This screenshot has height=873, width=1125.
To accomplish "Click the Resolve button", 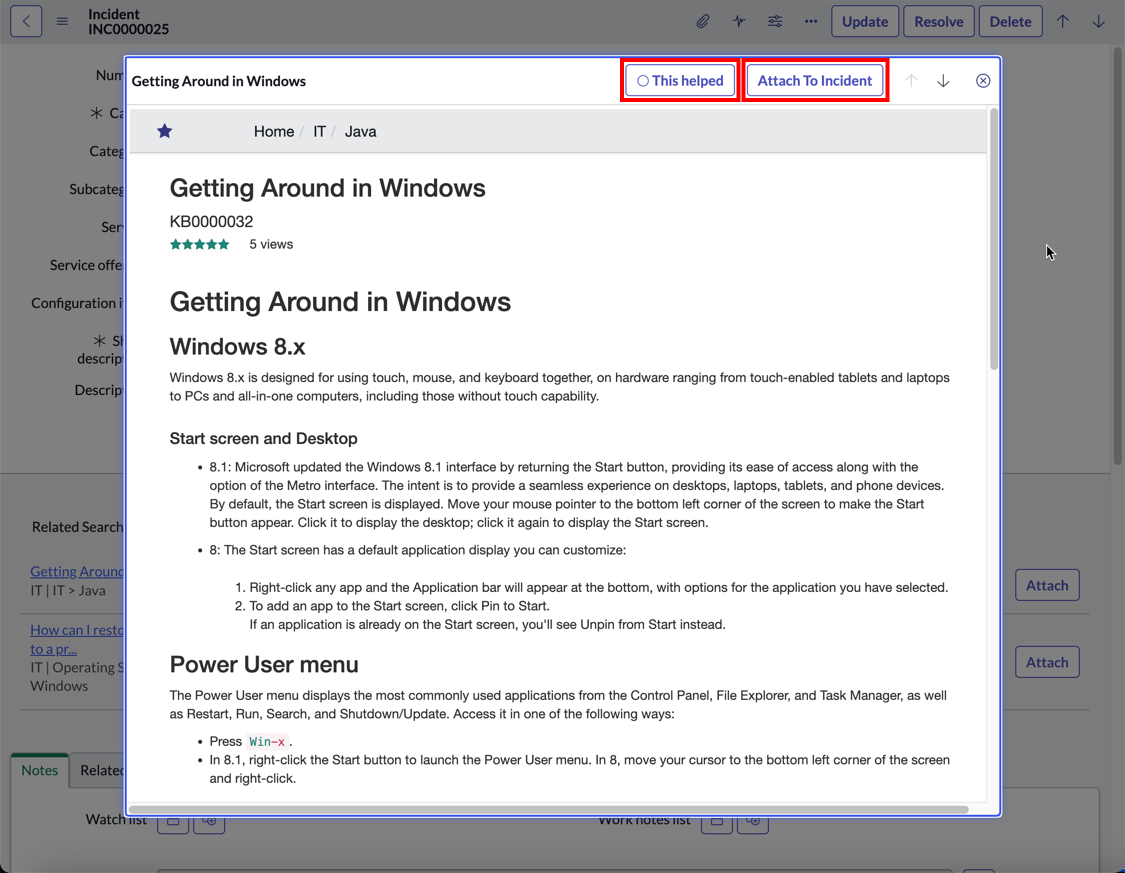I will pos(938,22).
